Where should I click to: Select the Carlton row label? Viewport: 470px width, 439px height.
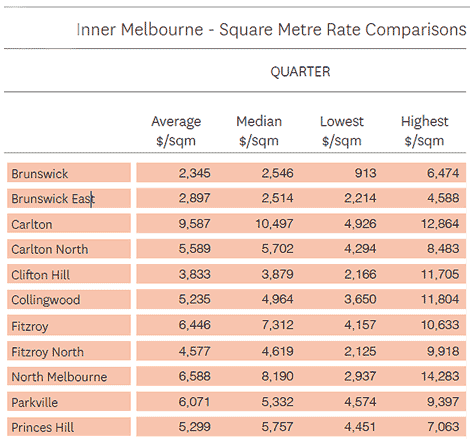[69, 224]
